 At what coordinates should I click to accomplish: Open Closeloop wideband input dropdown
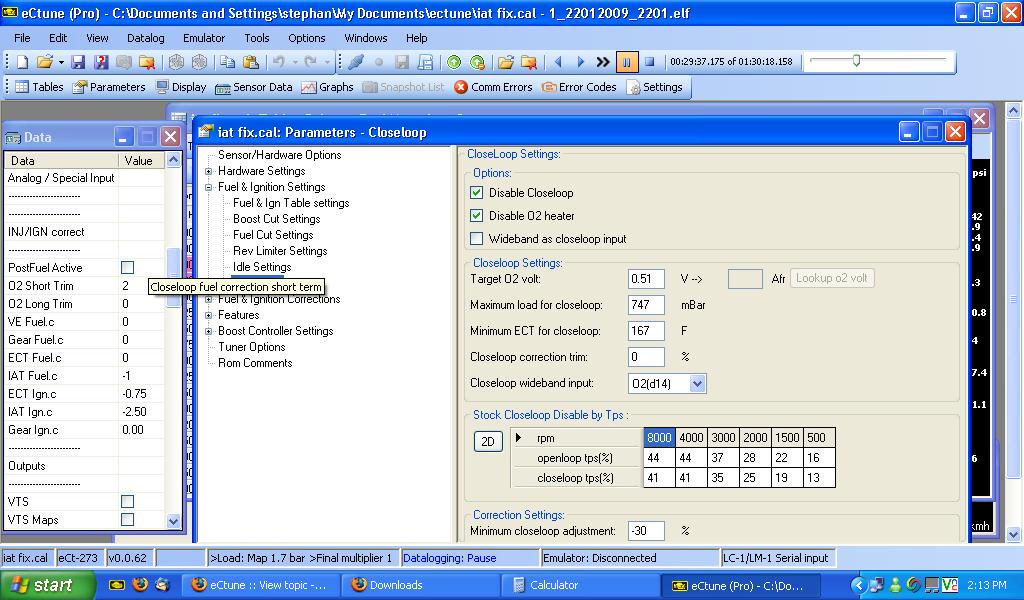697,383
